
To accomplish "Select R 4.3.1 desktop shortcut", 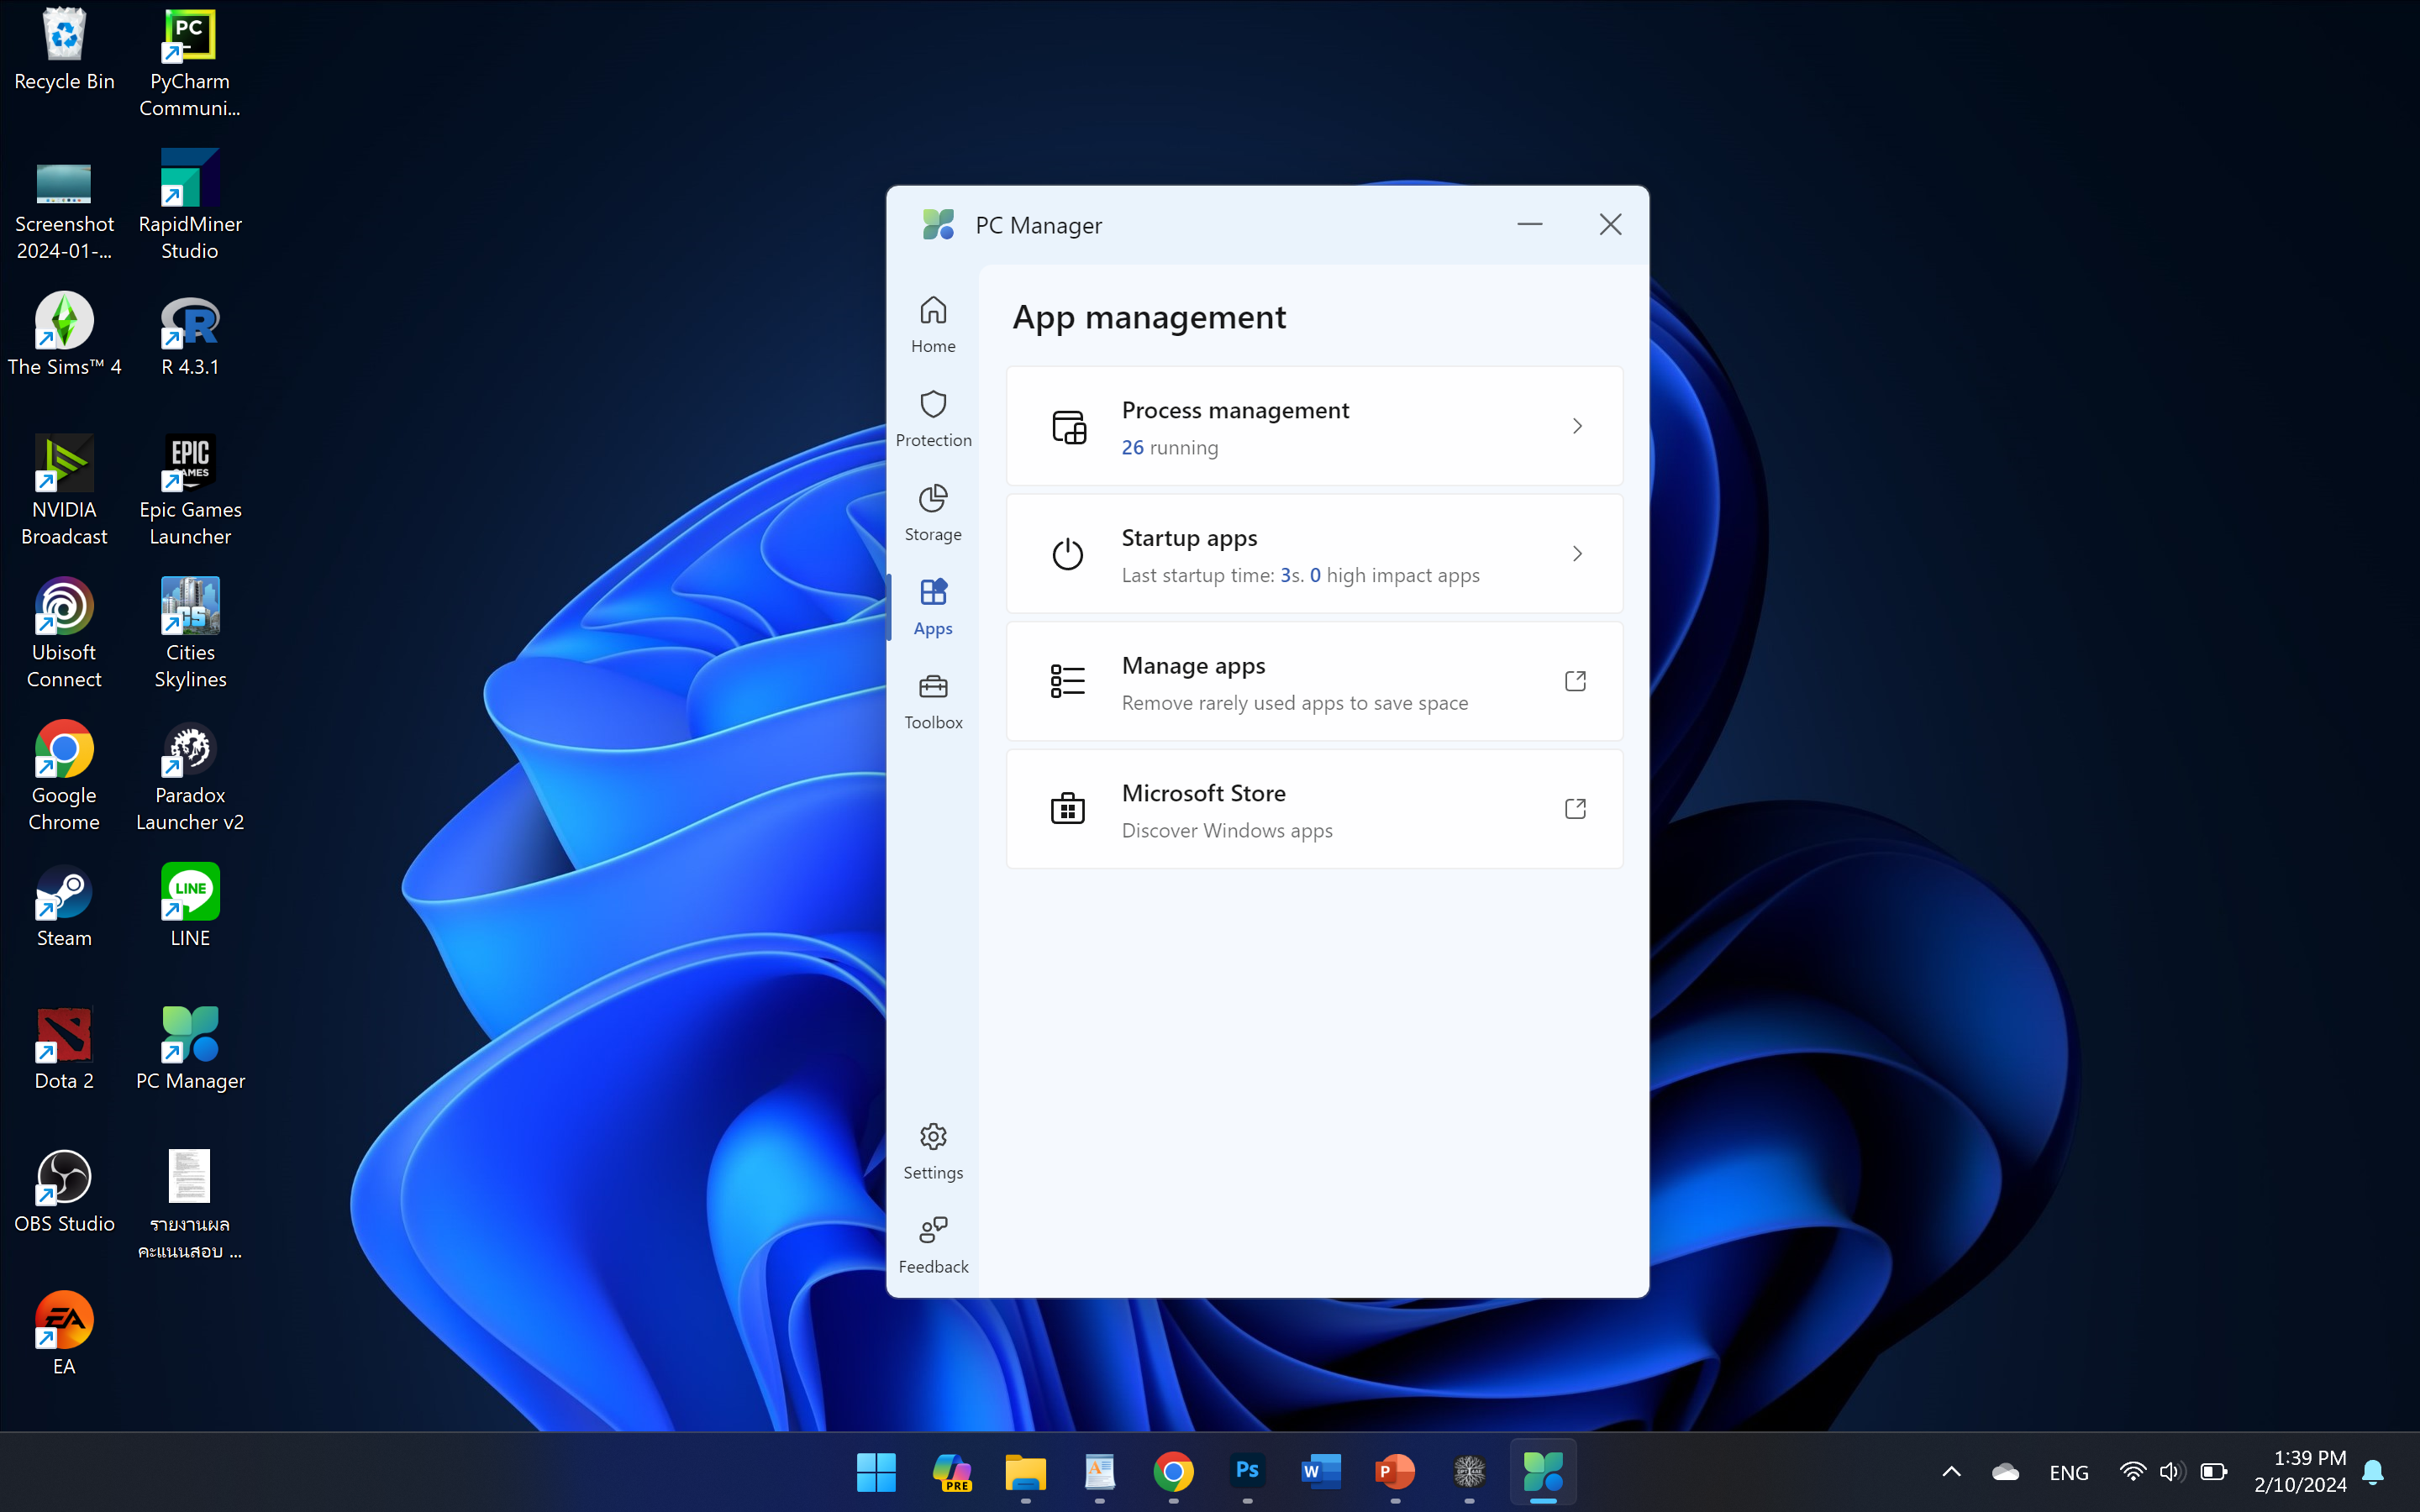I will pos(190,335).
